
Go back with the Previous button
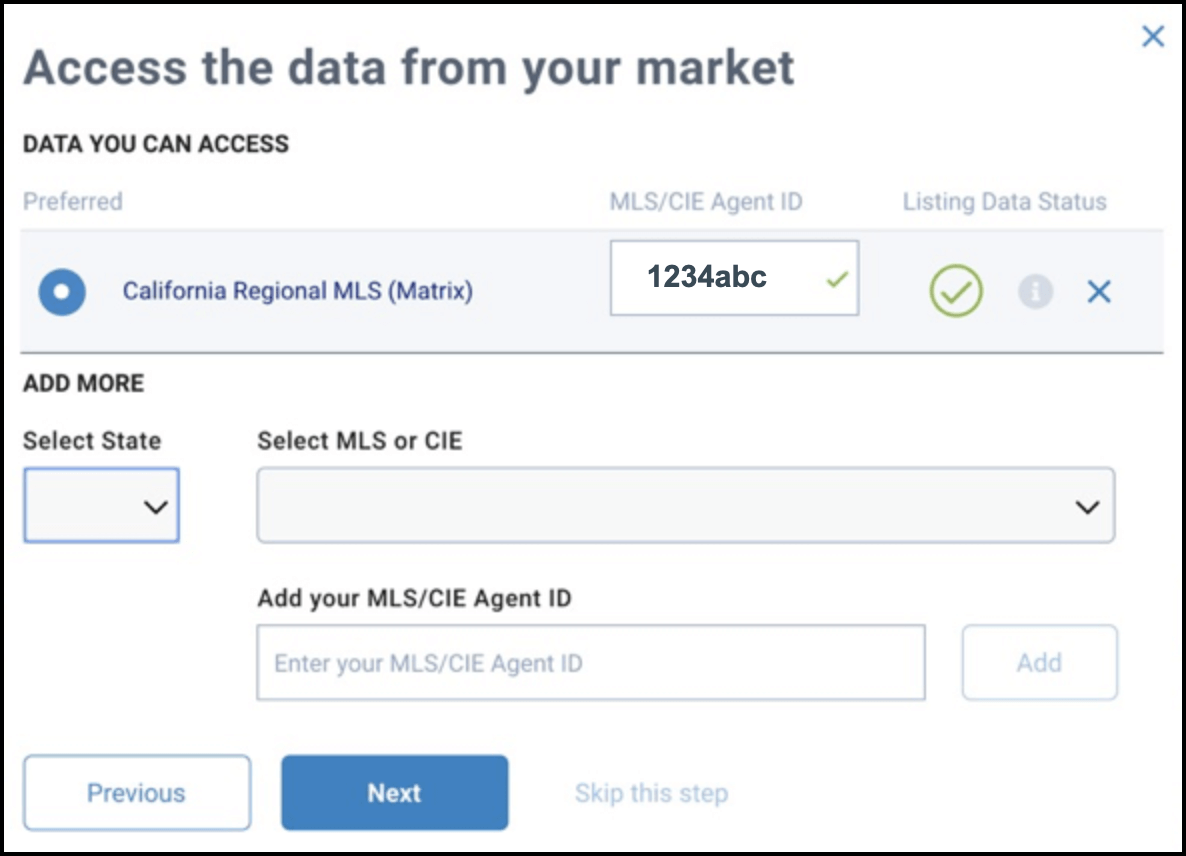point(136,793)
